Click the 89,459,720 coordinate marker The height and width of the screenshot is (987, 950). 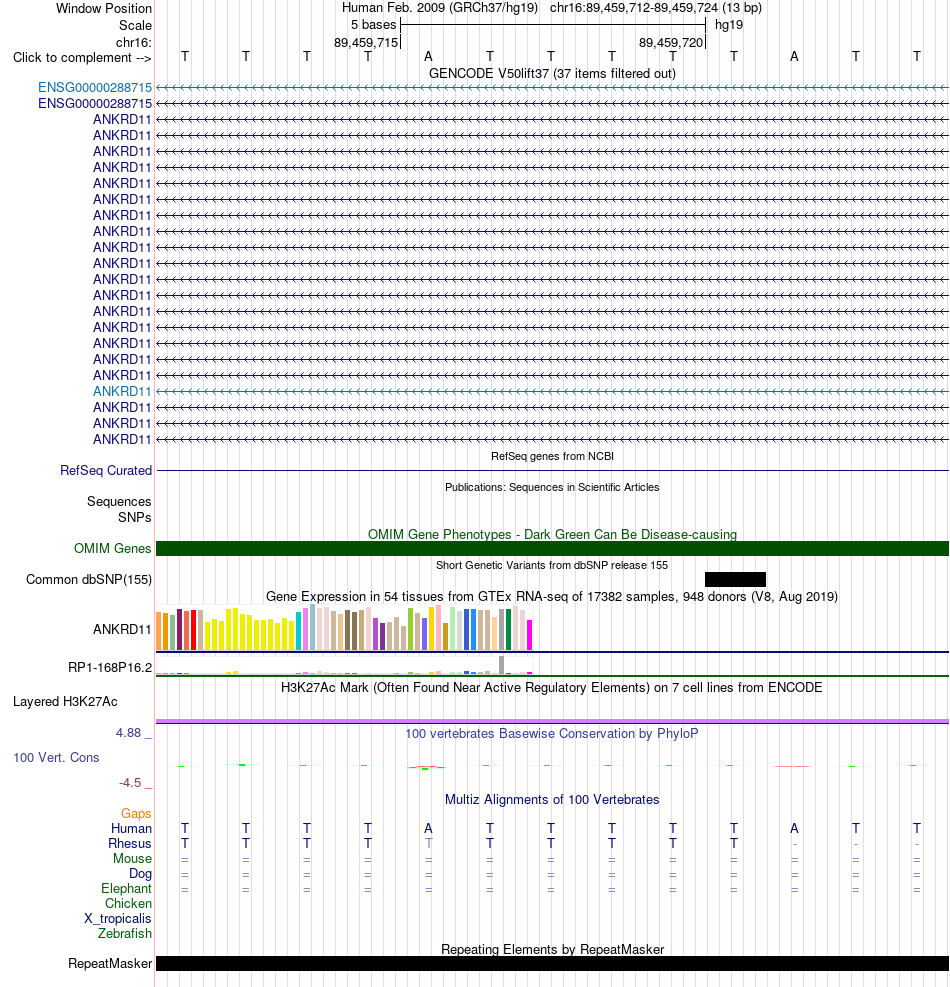[671, 42]
